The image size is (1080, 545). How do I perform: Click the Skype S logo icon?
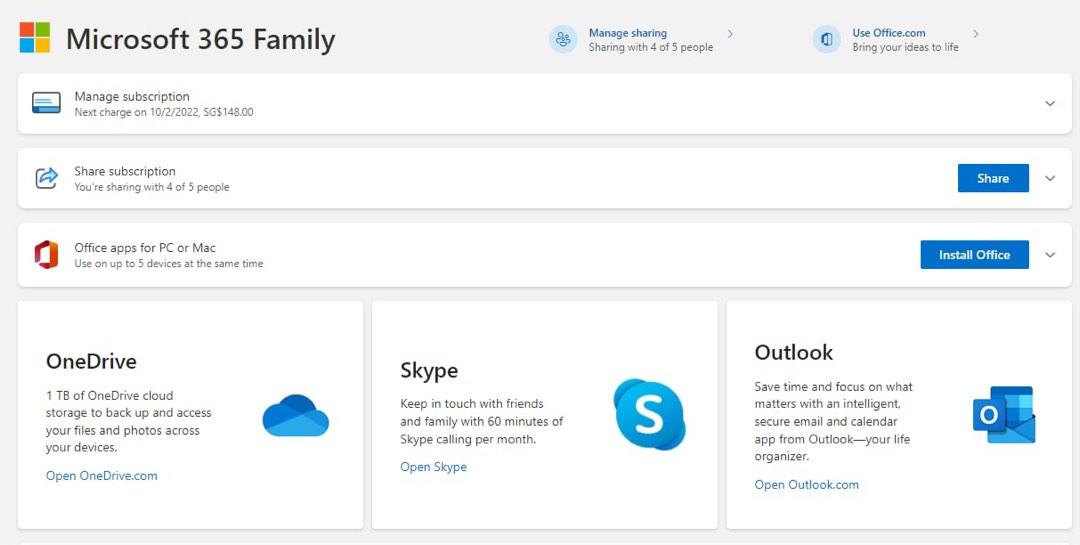(x=650, y=414)
